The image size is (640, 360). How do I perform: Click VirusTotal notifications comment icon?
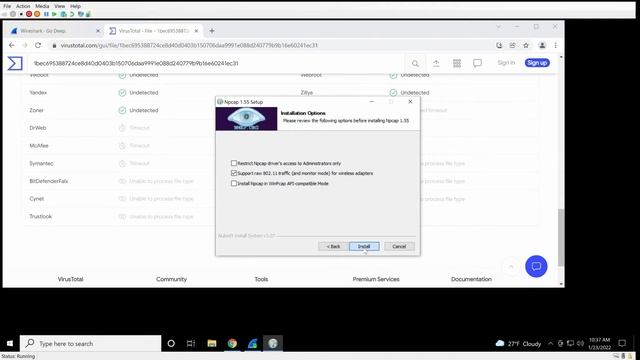point(477,63)
